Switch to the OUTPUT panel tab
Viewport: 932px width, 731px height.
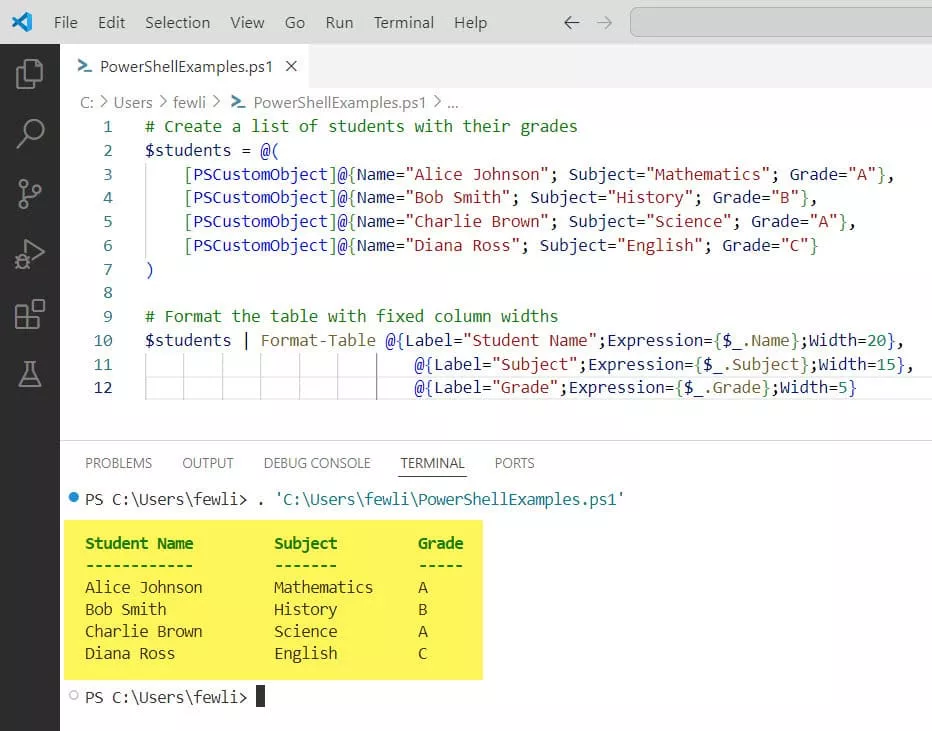207,463
